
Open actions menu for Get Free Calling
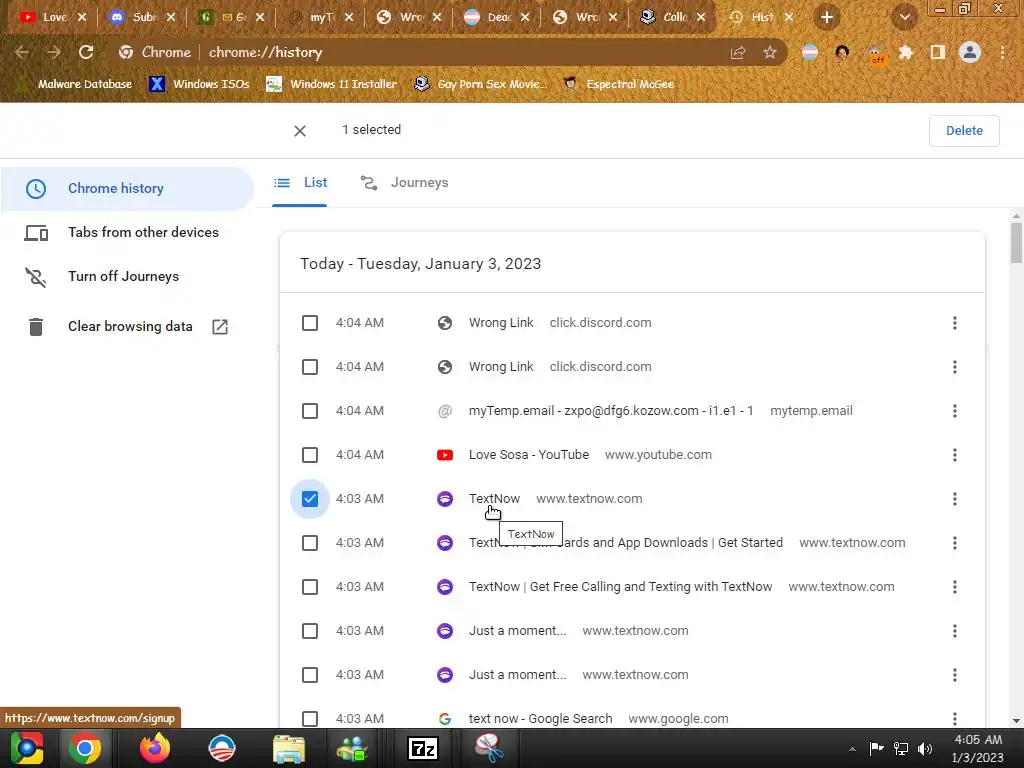[x=954, y=587]
